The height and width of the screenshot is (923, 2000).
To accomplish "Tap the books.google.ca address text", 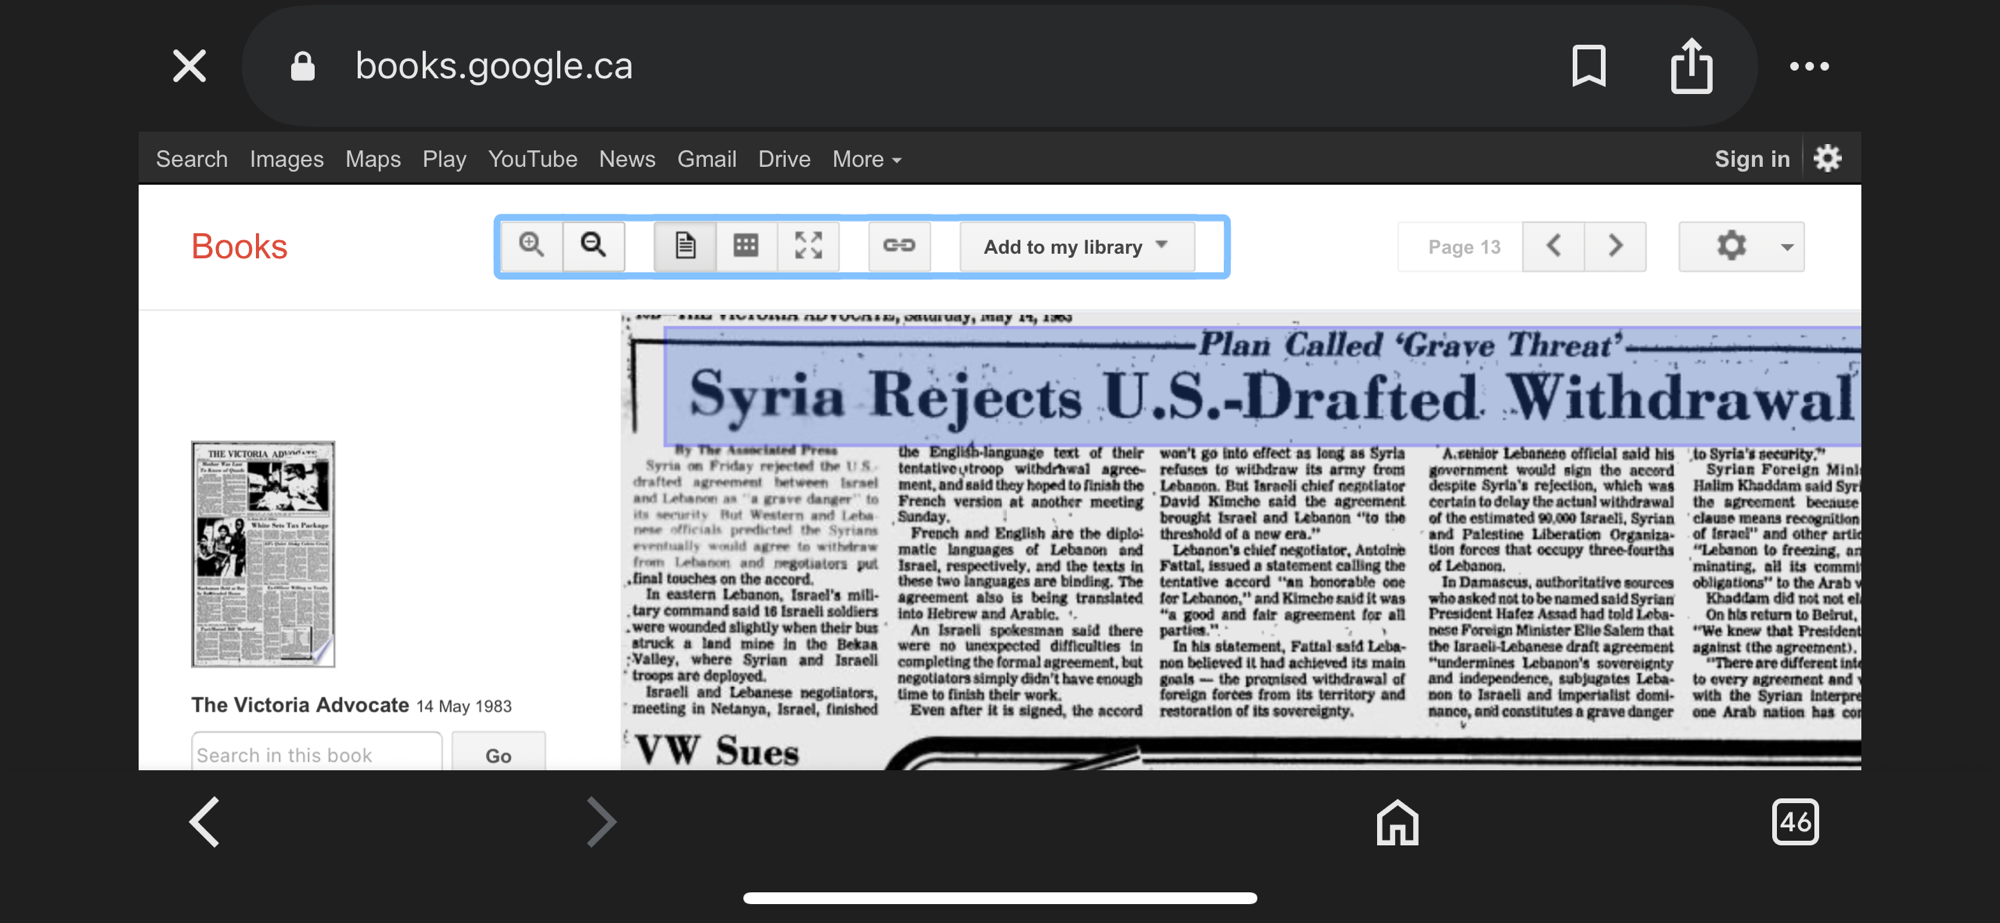I will (x=494, y=66).
